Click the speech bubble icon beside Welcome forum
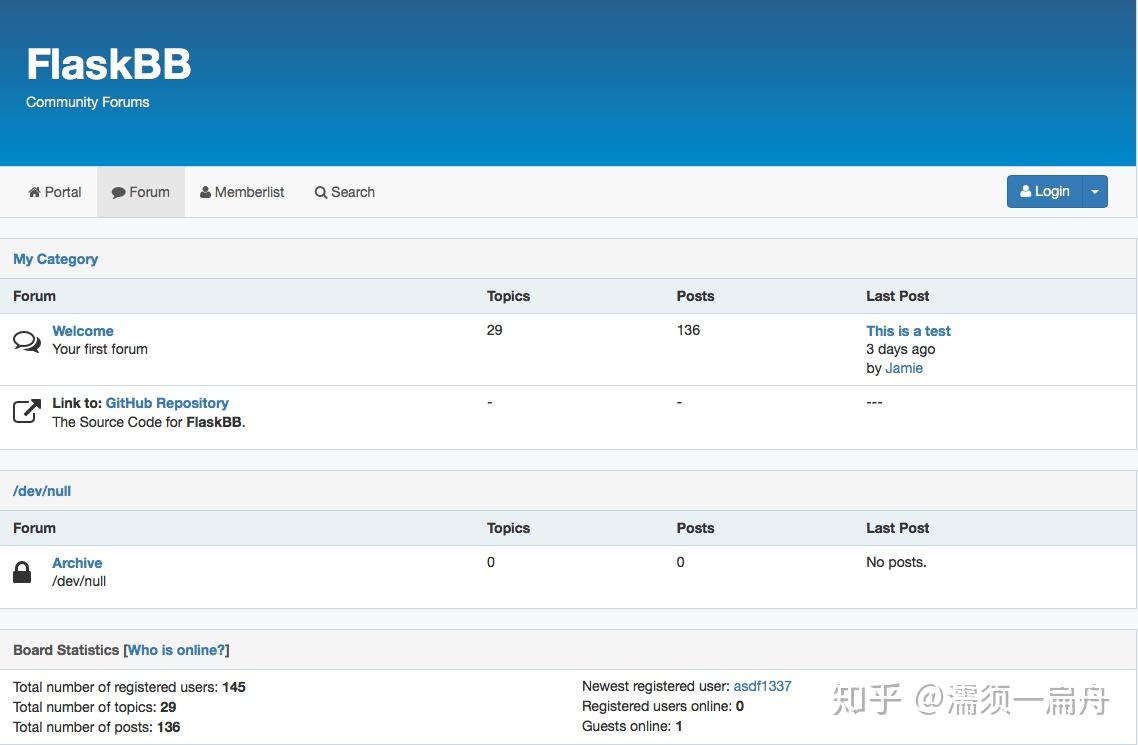 pos(27,340)
